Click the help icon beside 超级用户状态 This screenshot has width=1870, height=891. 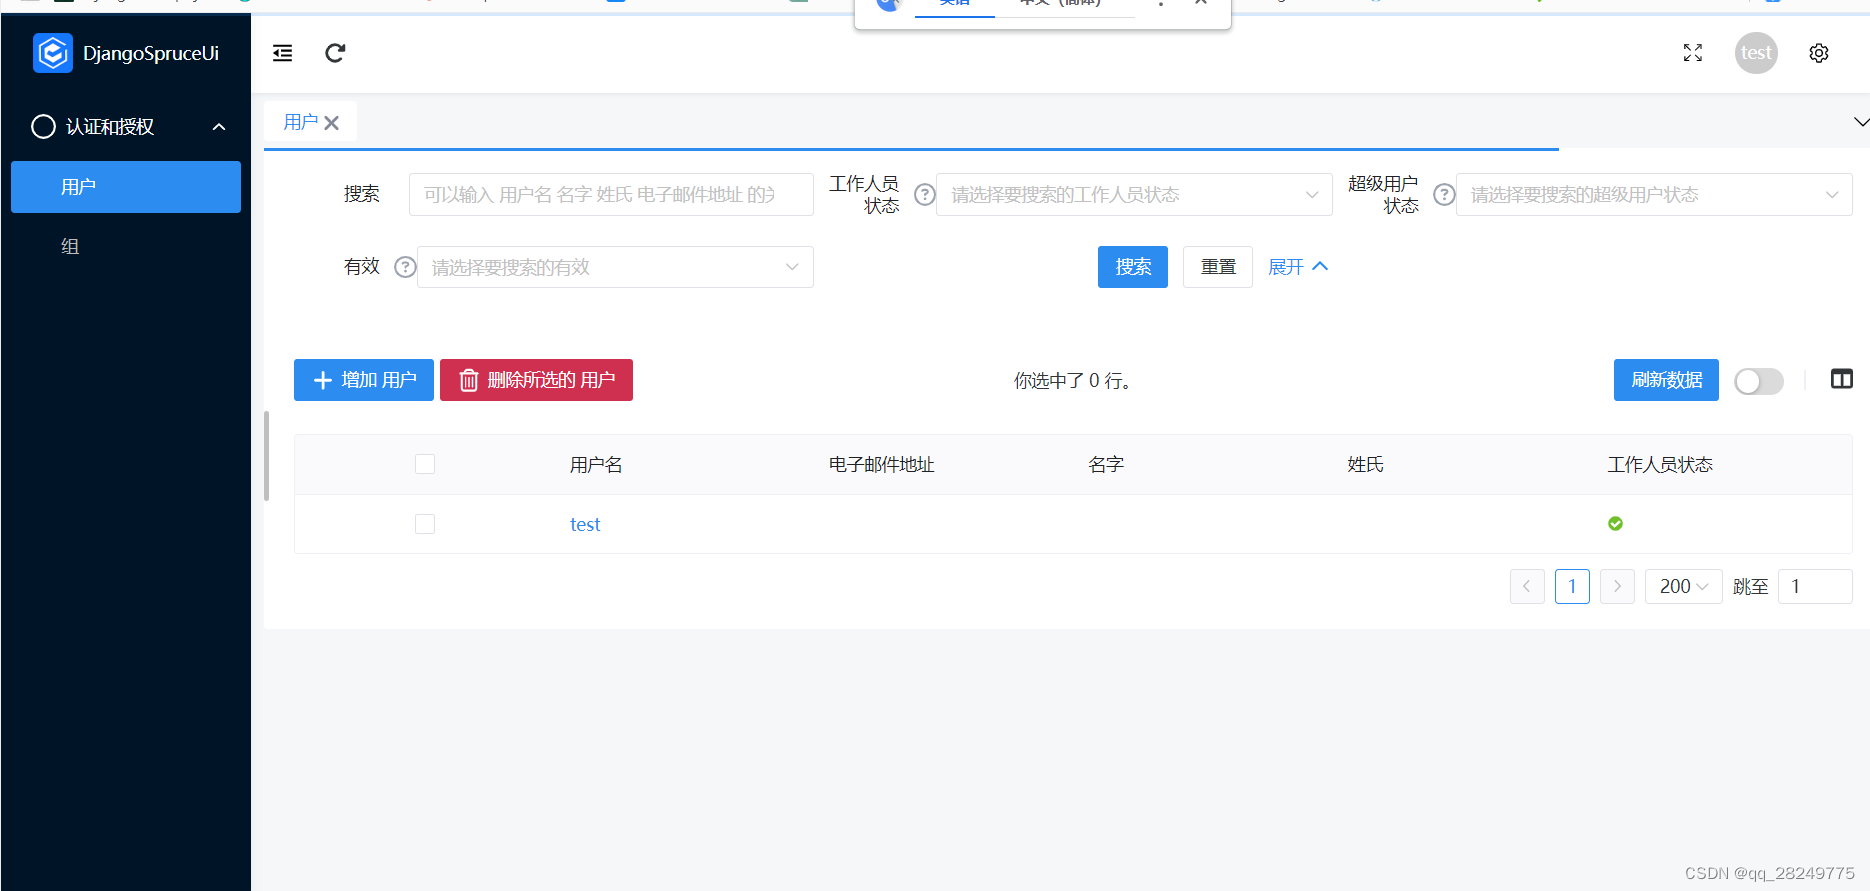click(x=1444, y=194)
